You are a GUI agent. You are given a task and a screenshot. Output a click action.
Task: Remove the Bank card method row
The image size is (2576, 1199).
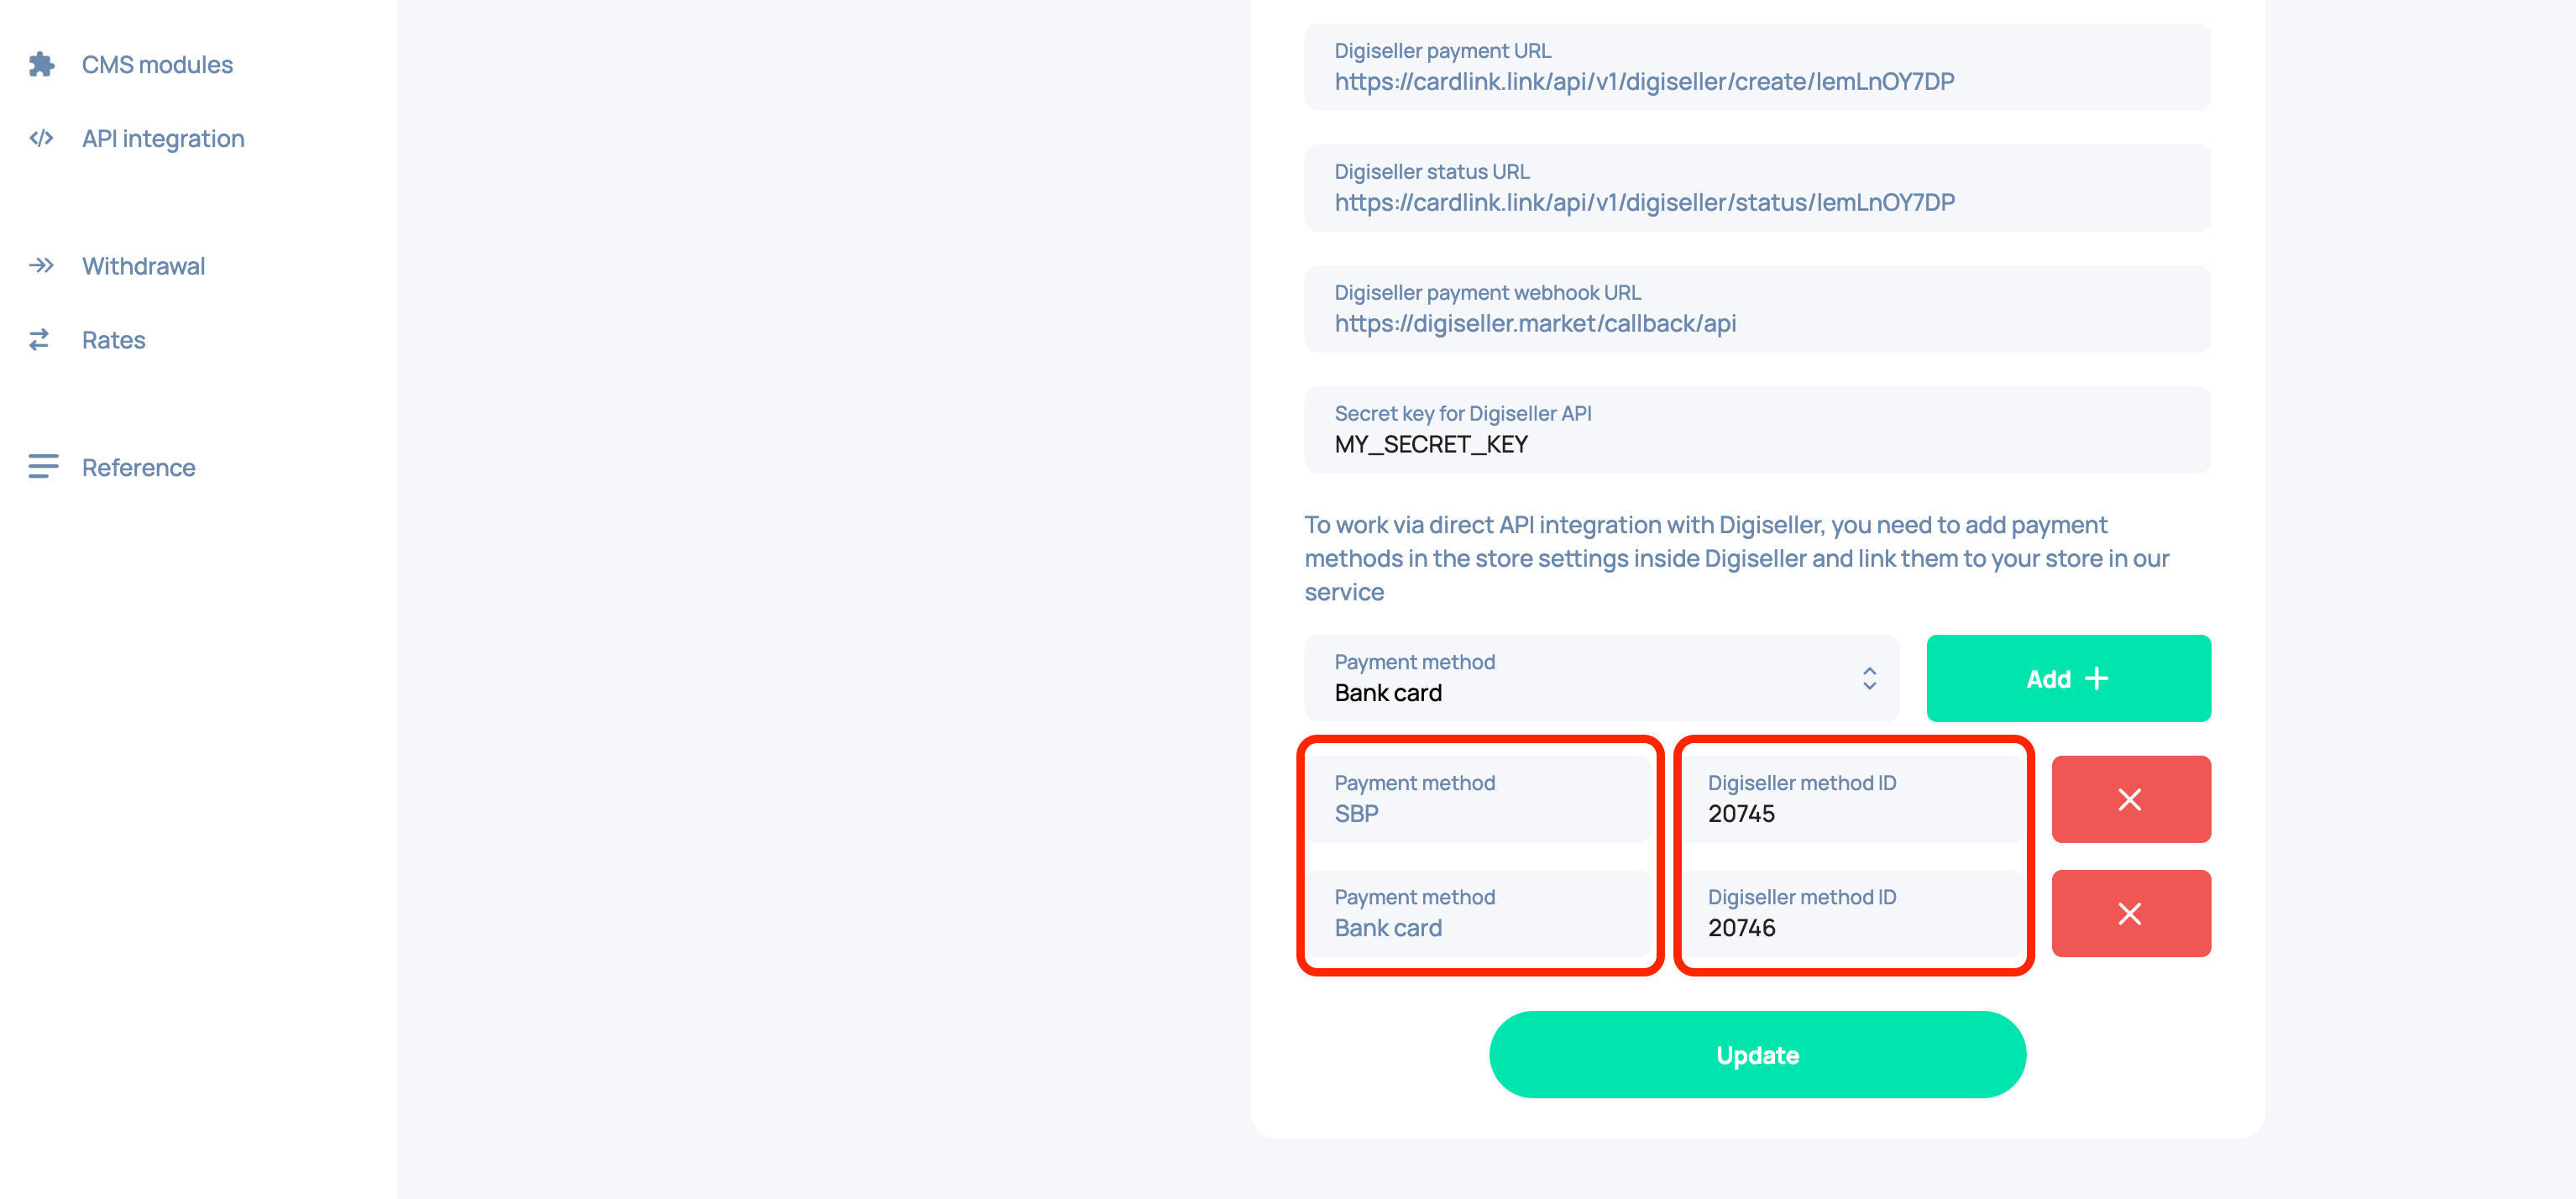(2130, 913)
